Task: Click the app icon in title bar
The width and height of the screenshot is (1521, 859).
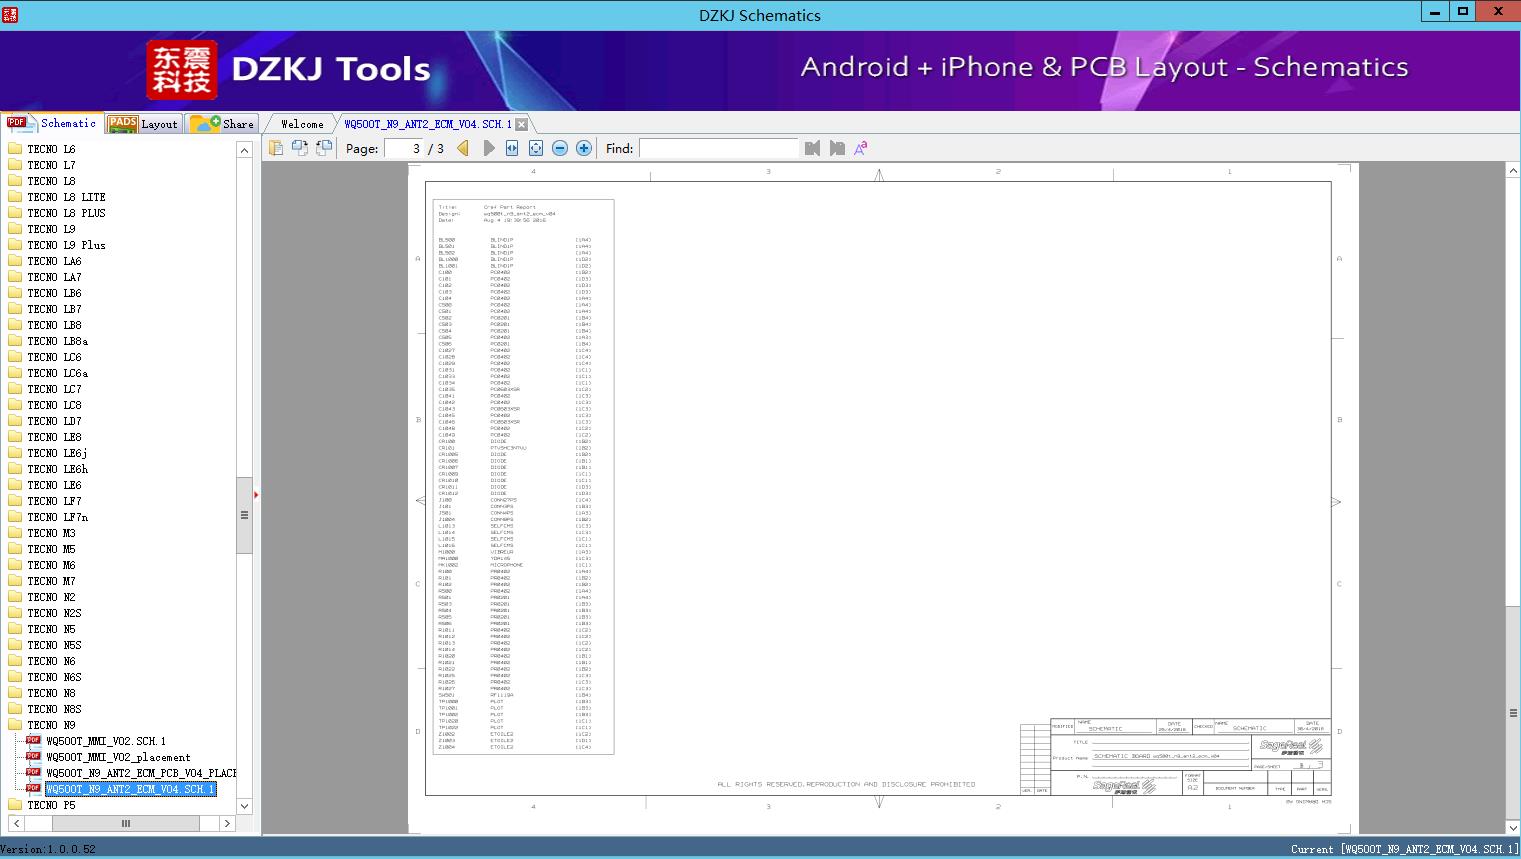Action: point(9,14)
